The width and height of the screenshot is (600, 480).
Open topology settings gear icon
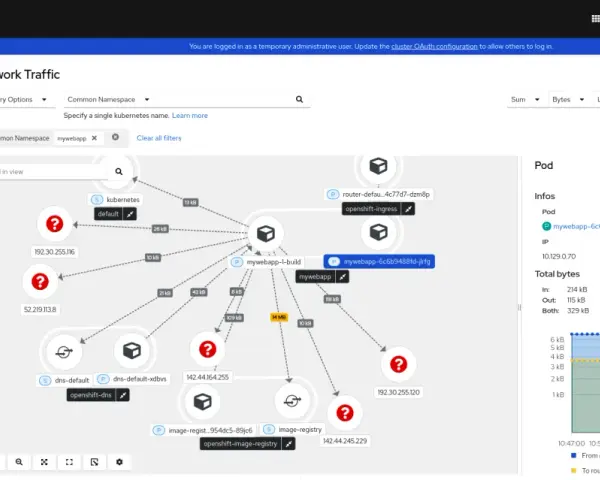click(119, 462)
